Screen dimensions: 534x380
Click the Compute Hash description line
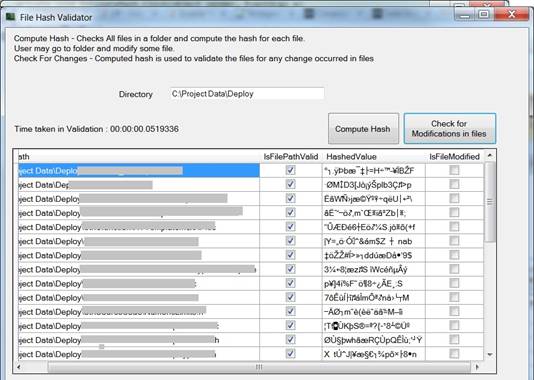coord(159,38)
